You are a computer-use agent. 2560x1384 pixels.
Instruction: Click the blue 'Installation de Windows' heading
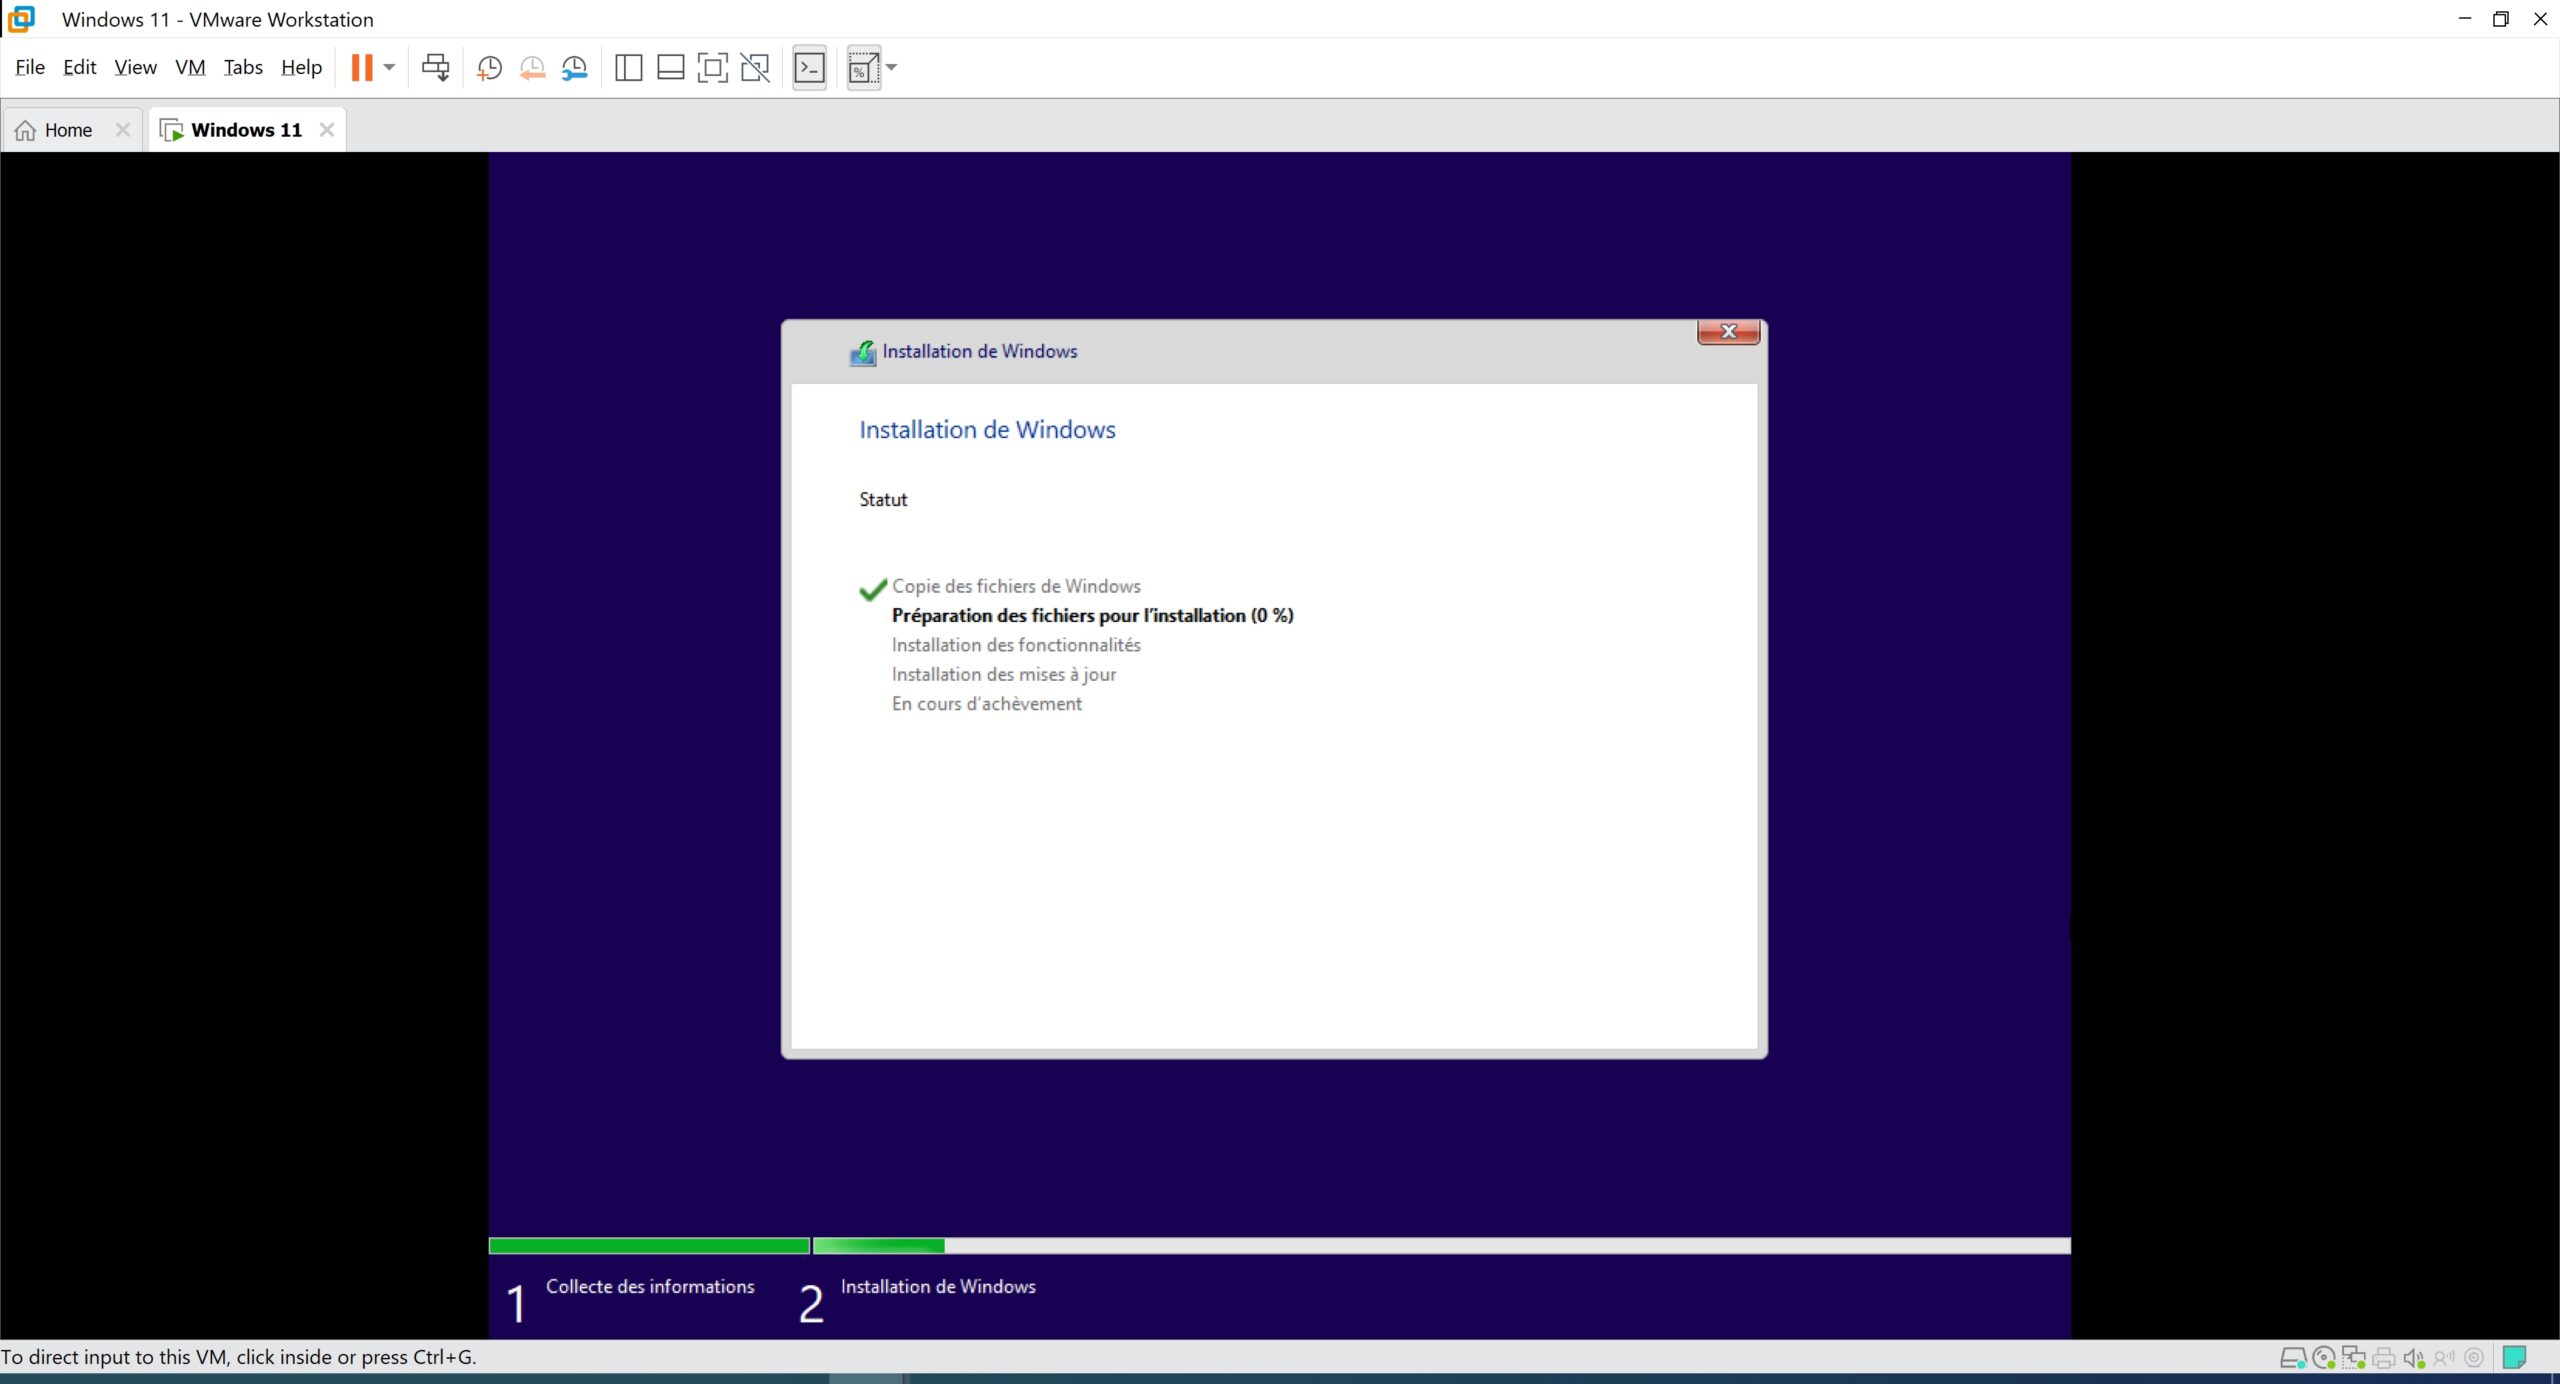click(987, 430)
